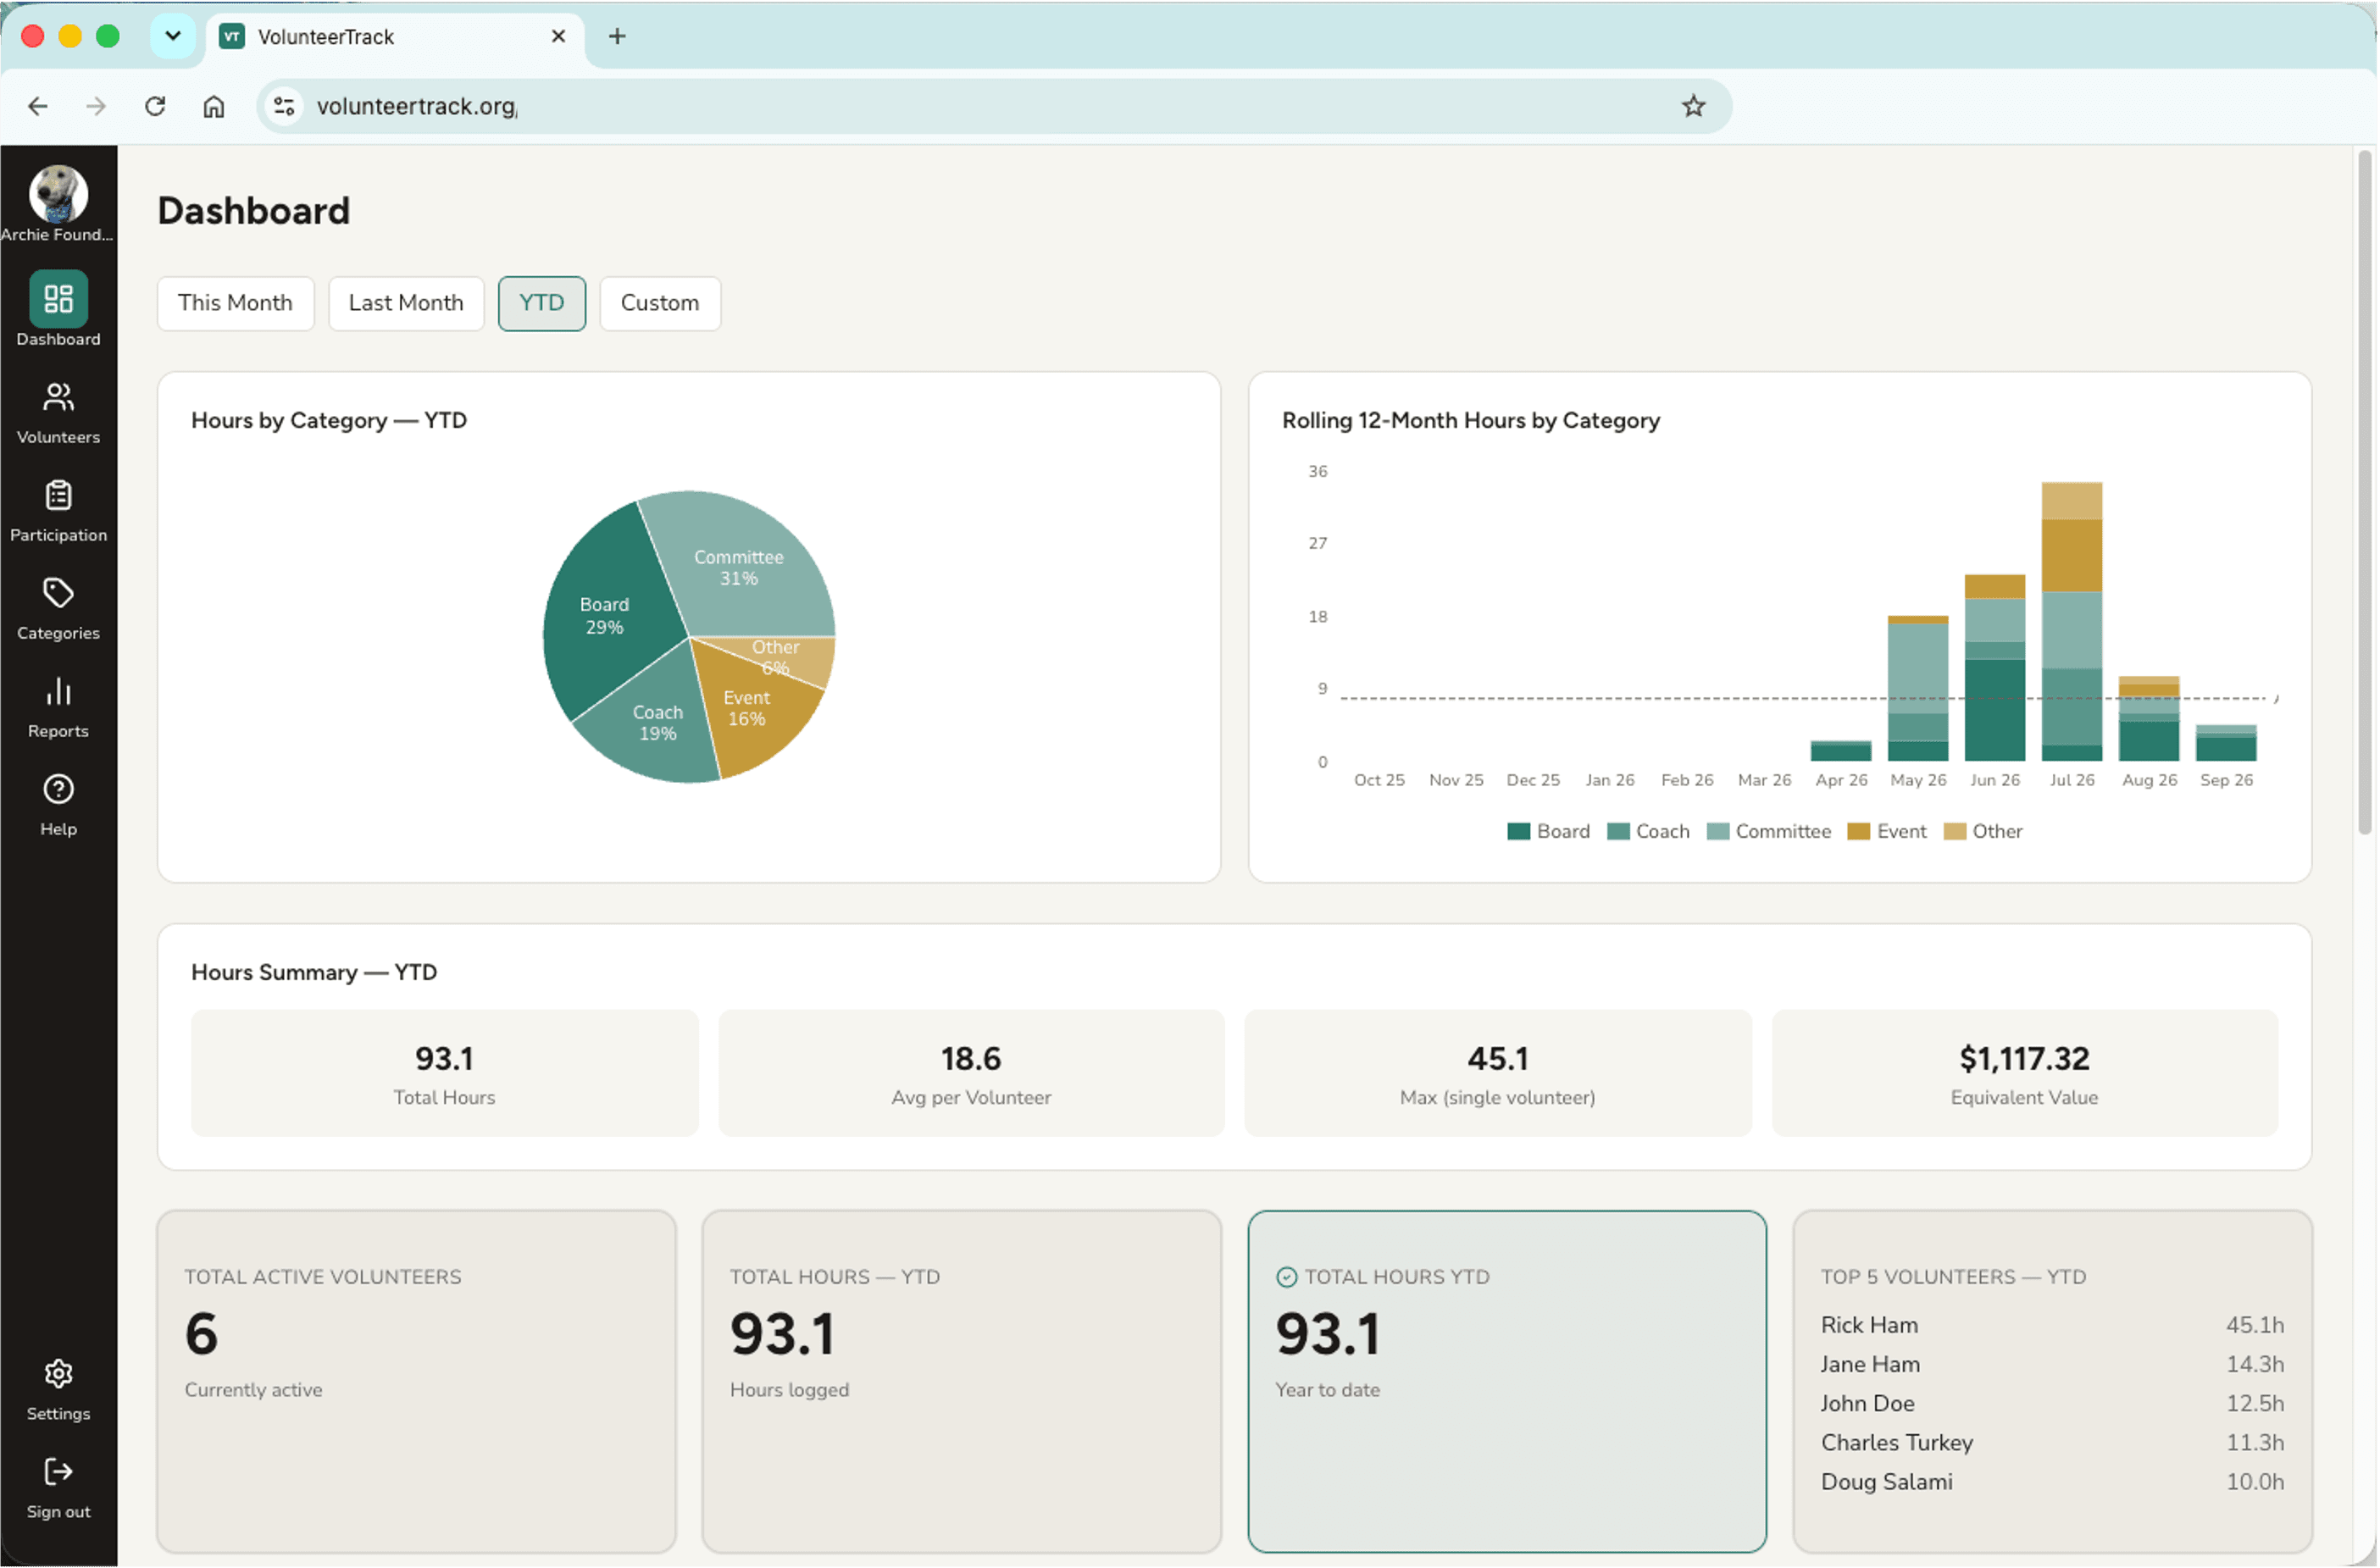2380x1568 pixels.
Task: Click the Sign out icon
Action: pos(58,1472)
